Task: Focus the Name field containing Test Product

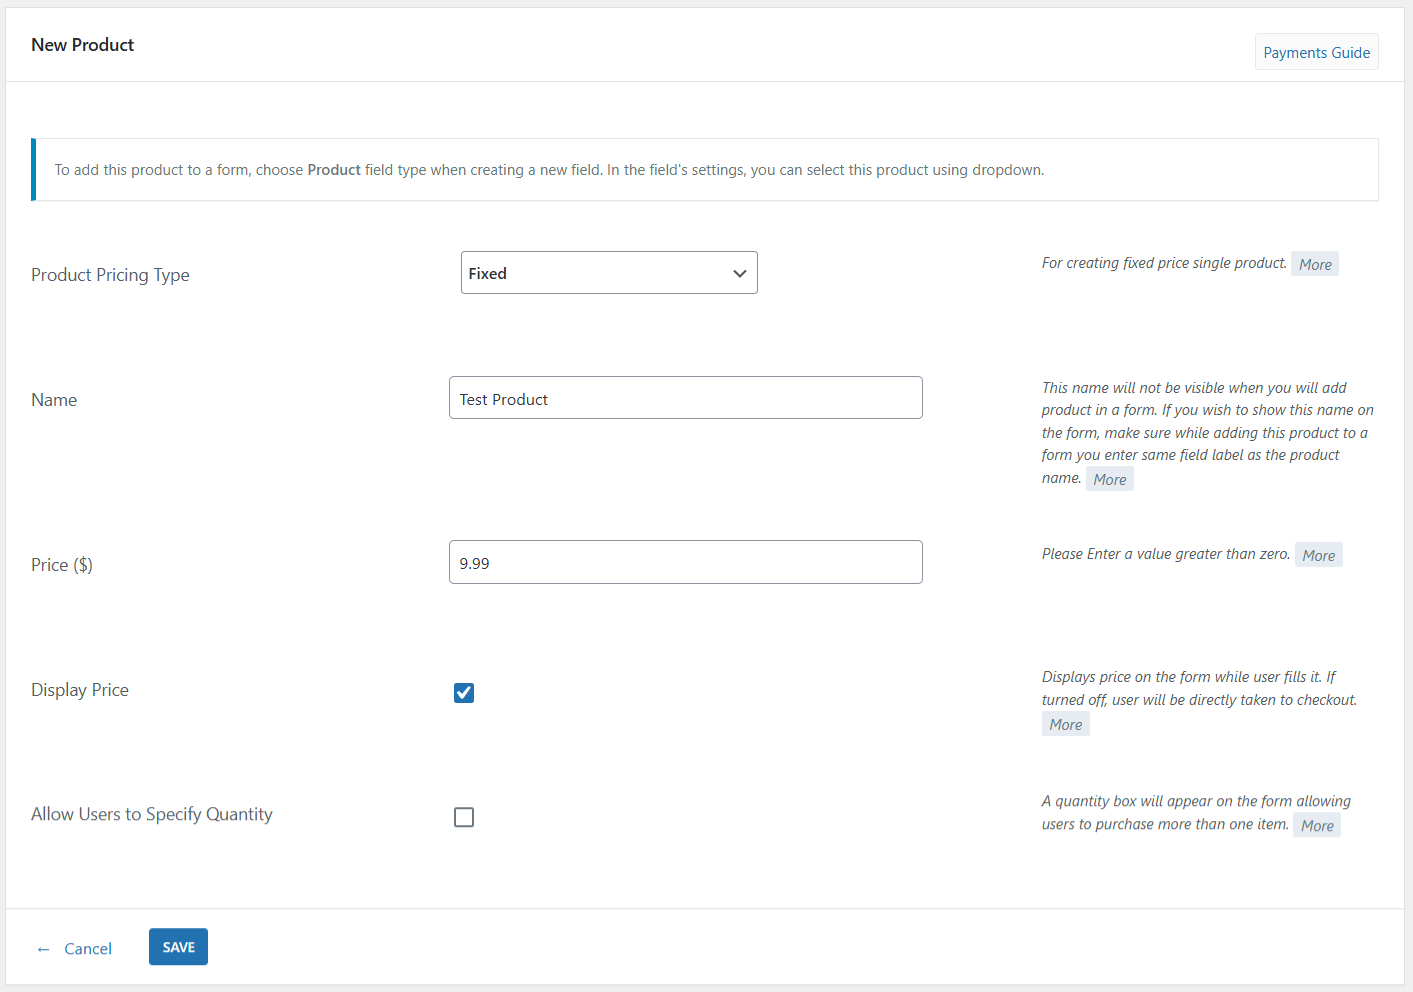Action: pyautogui.click(x=685, y=398)
